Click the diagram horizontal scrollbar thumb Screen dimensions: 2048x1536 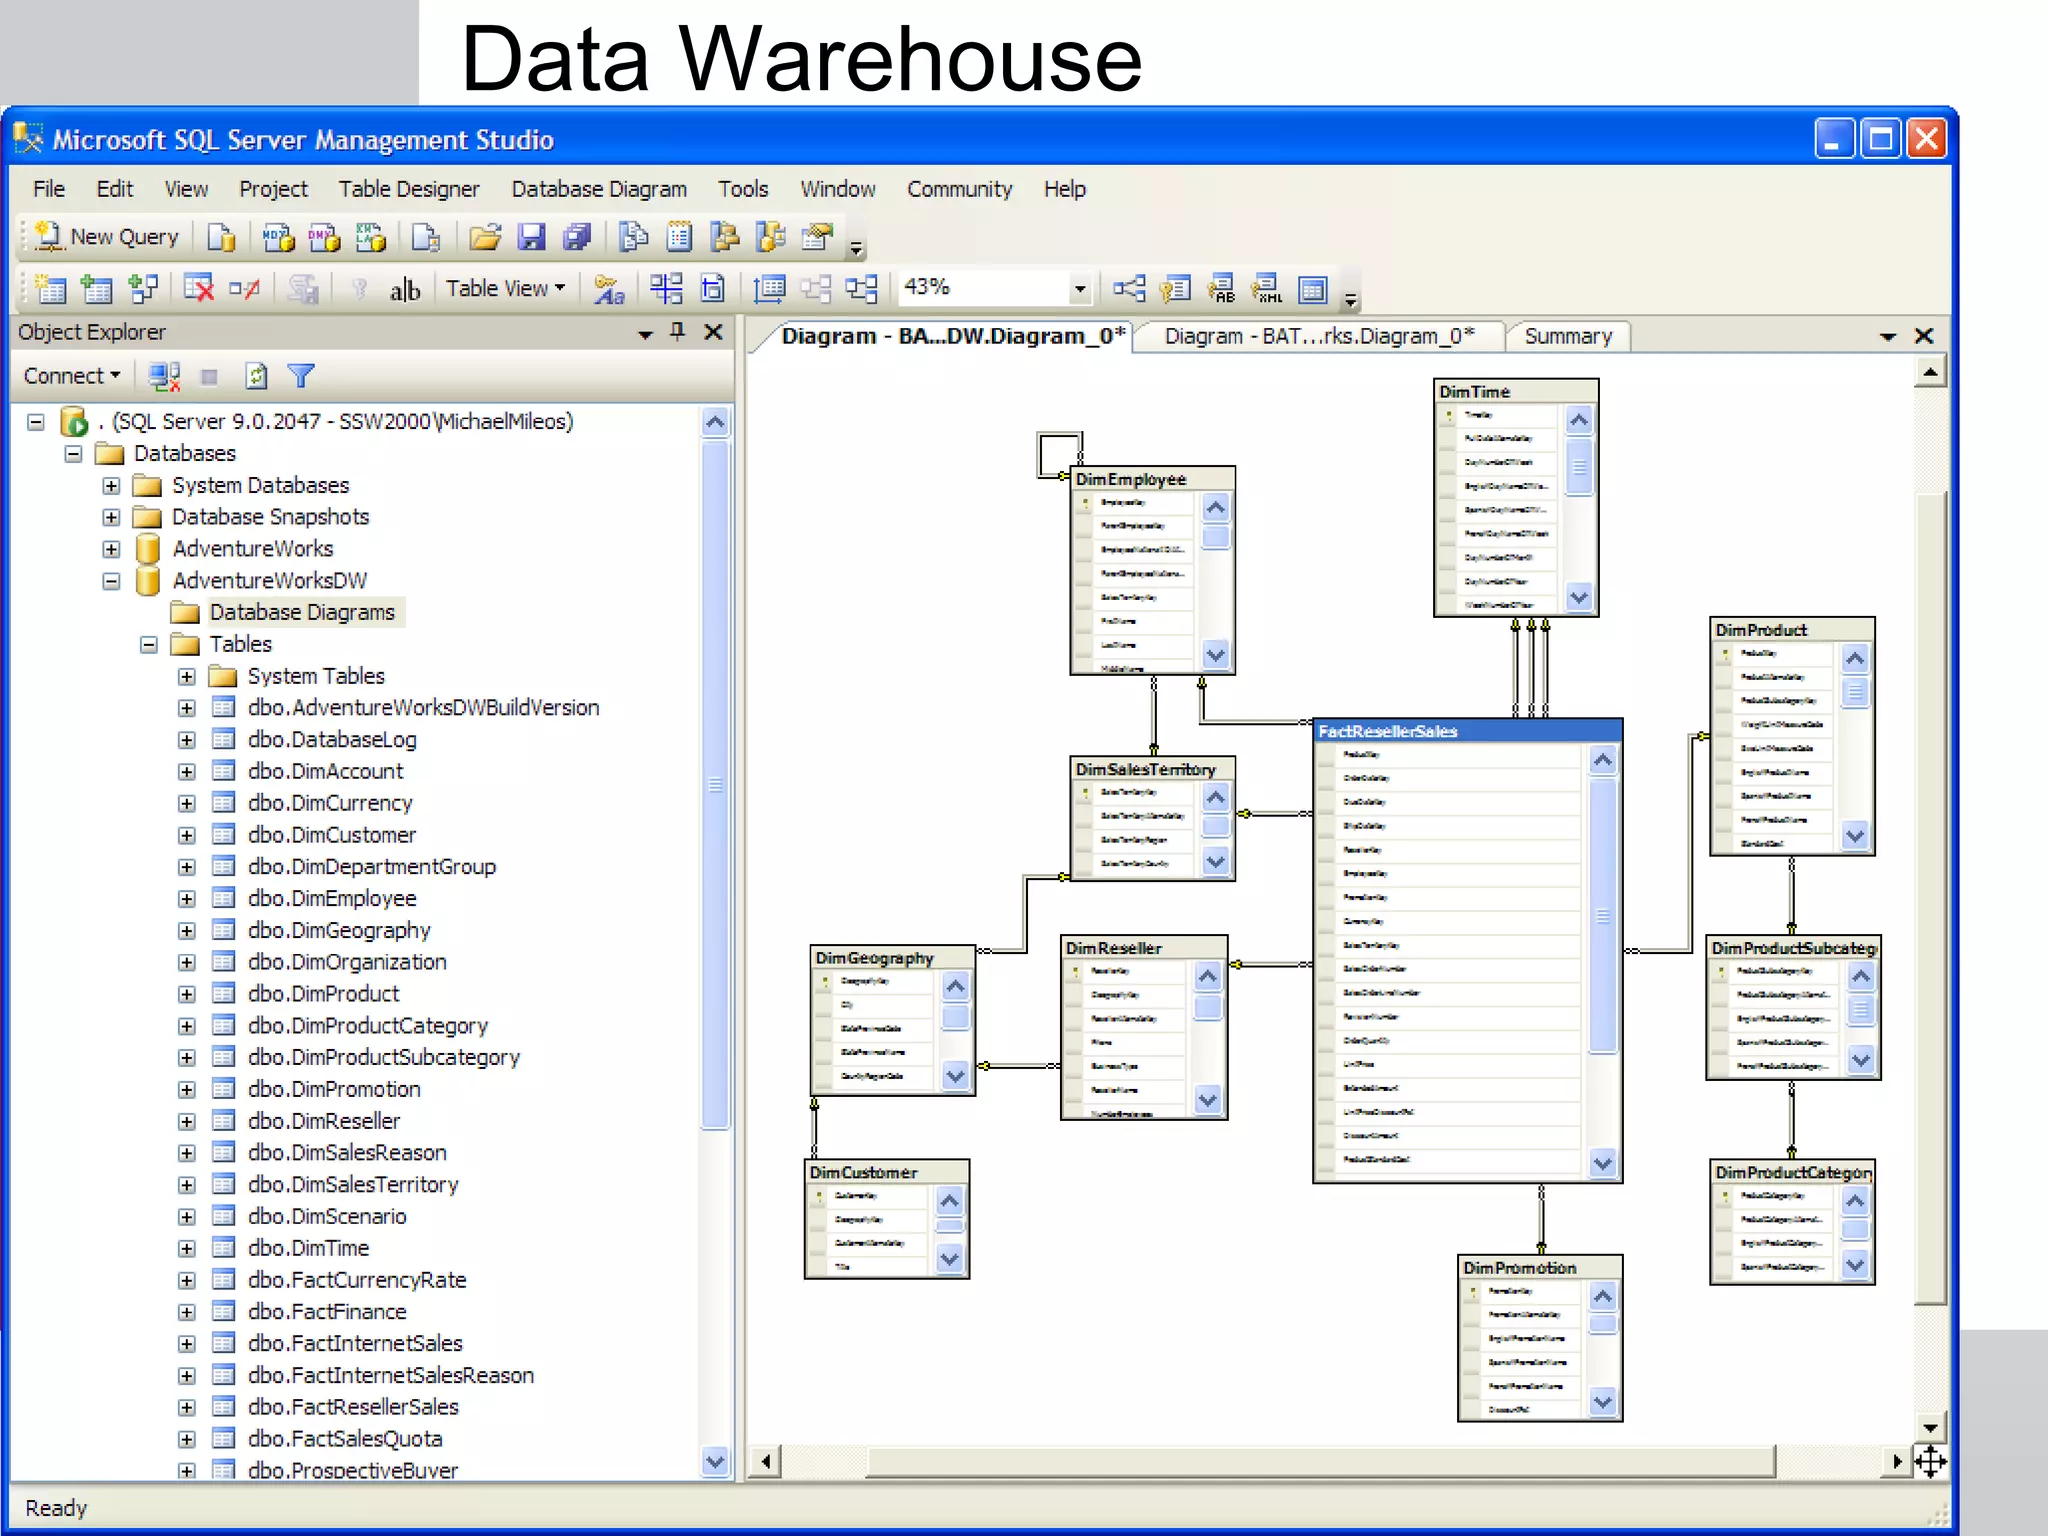click(1320, 1461)
